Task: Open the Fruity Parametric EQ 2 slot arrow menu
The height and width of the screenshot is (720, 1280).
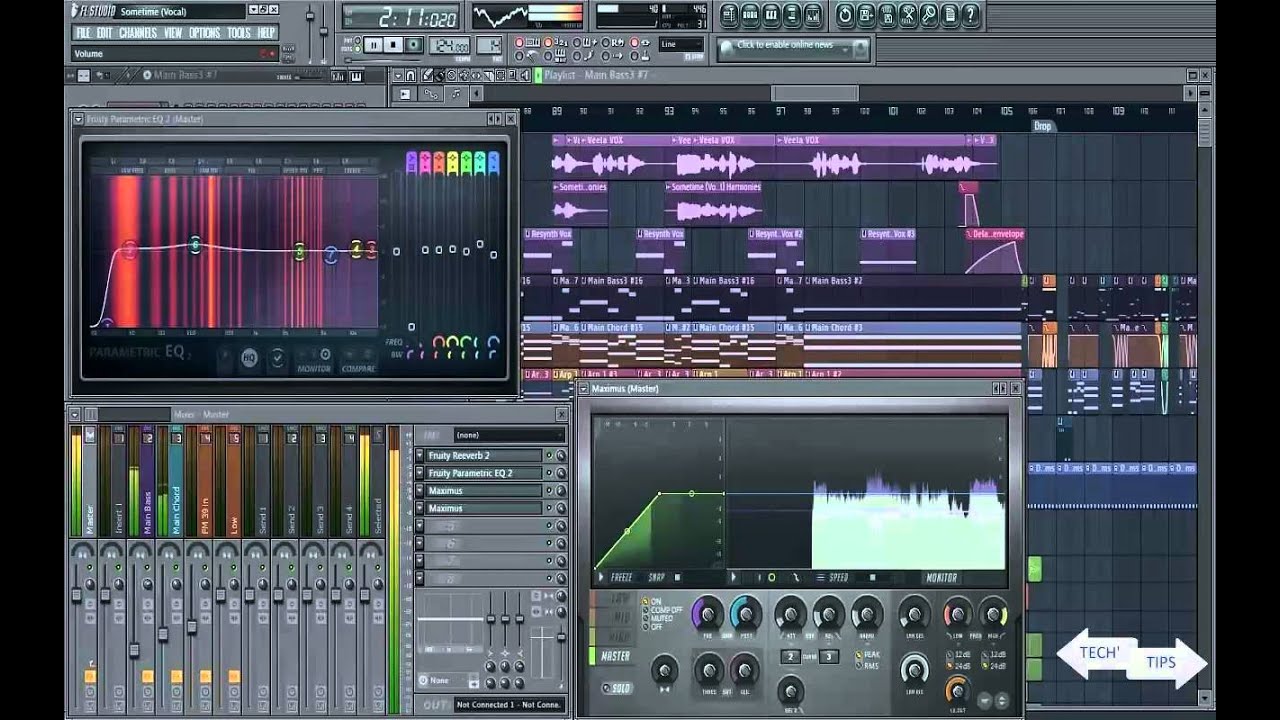Action: tap(419, 473)
